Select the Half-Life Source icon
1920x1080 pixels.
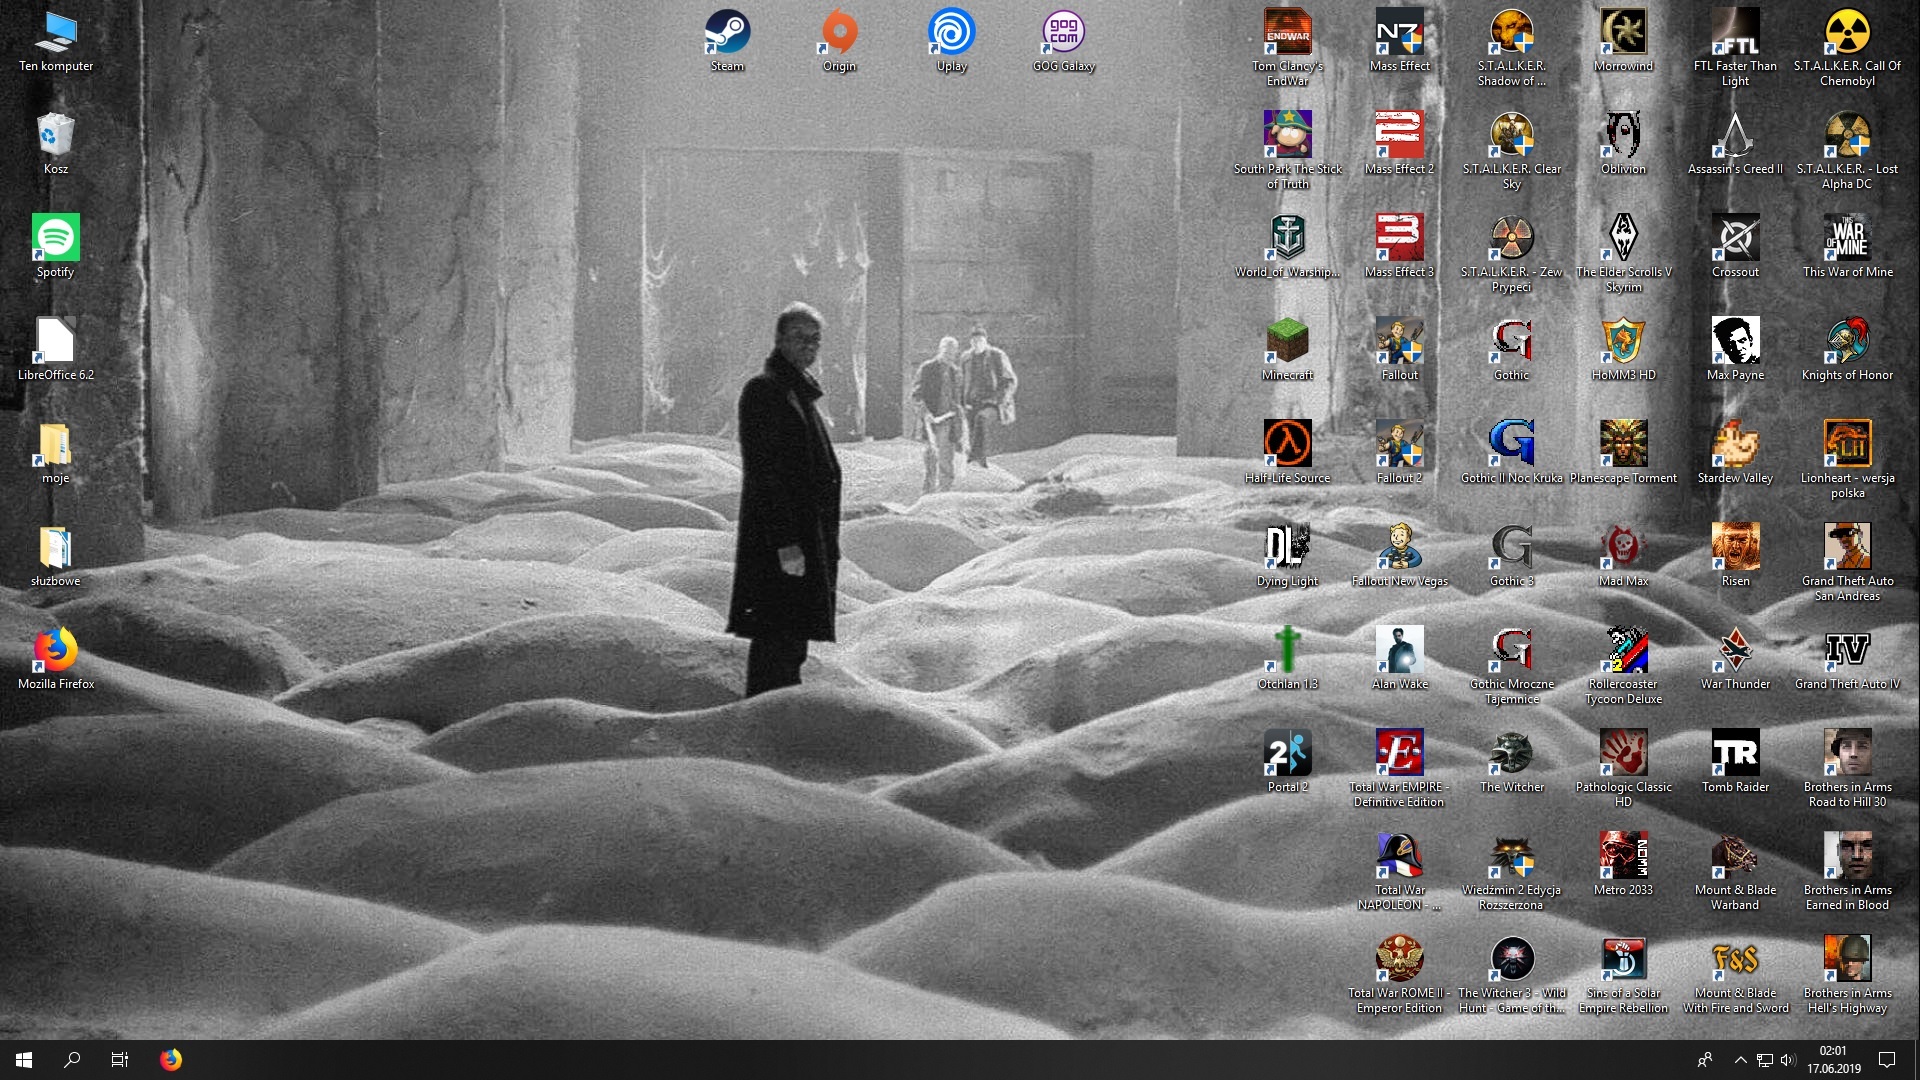1287,444
